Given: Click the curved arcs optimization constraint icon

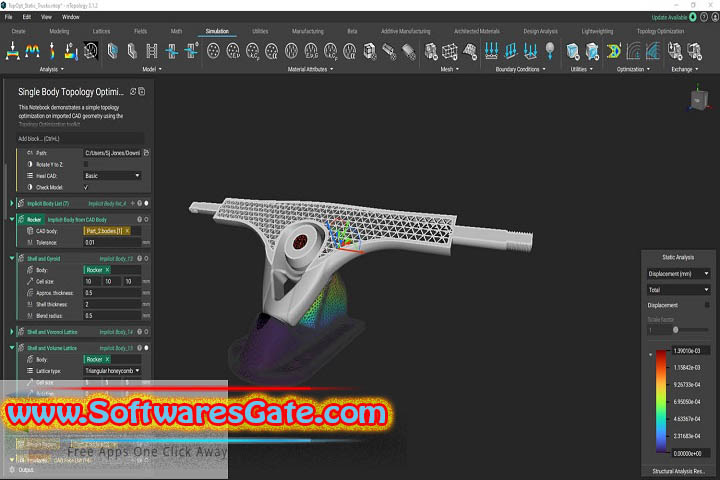Looking at the screenshot, I should click(634, 51).
